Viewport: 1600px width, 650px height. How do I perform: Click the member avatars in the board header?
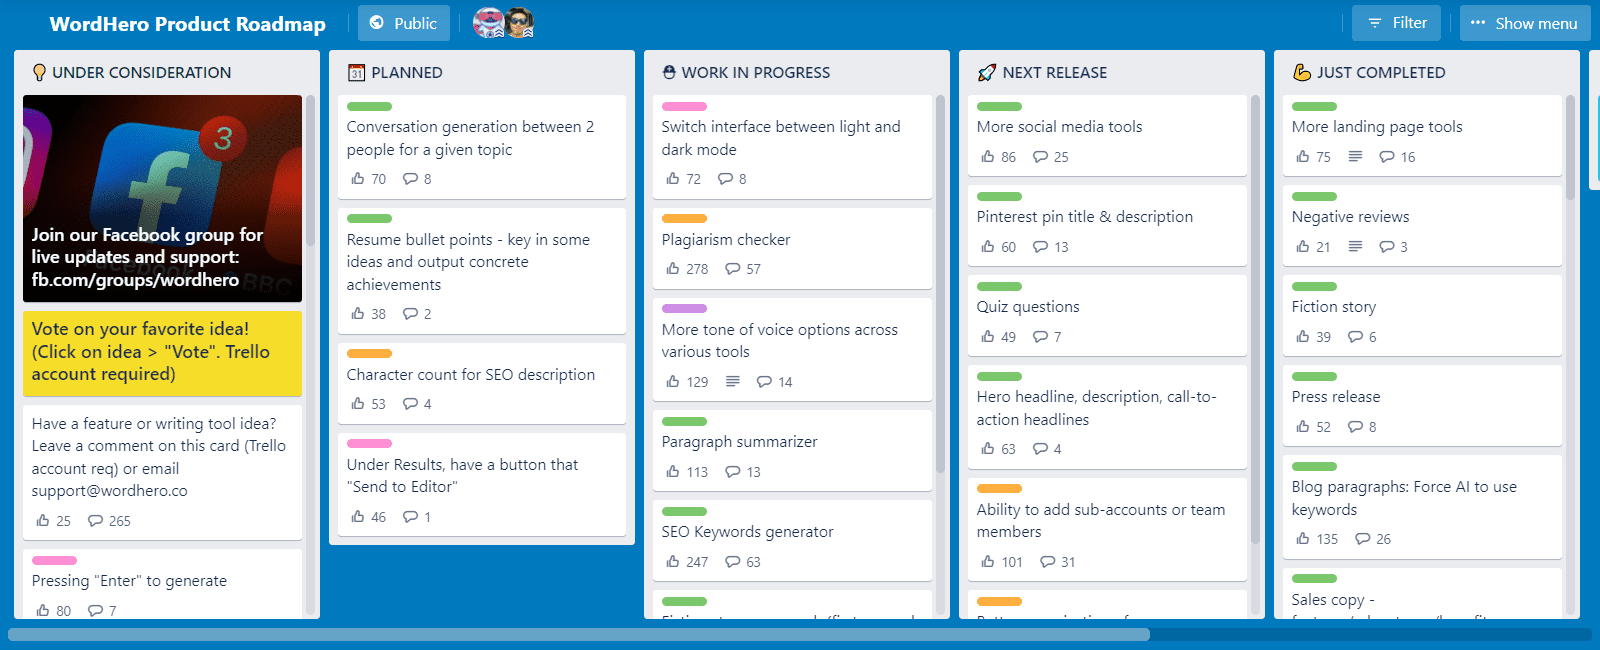[x=503, y=23]
